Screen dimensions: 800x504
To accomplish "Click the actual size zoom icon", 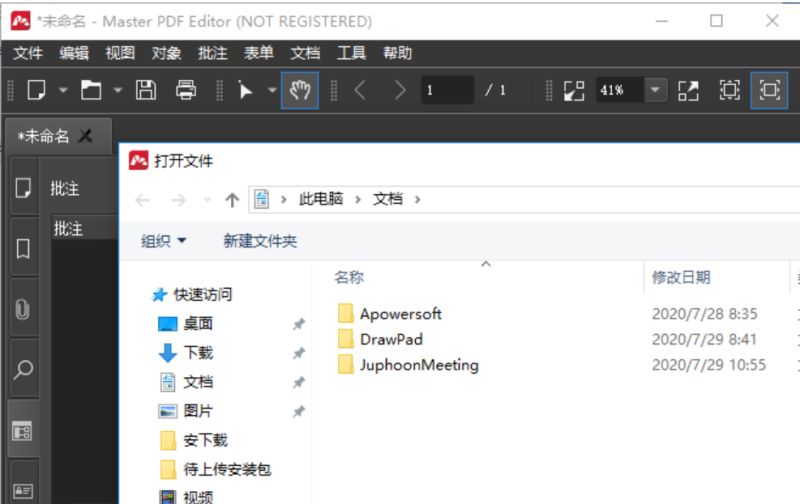I will coord(688,90).
